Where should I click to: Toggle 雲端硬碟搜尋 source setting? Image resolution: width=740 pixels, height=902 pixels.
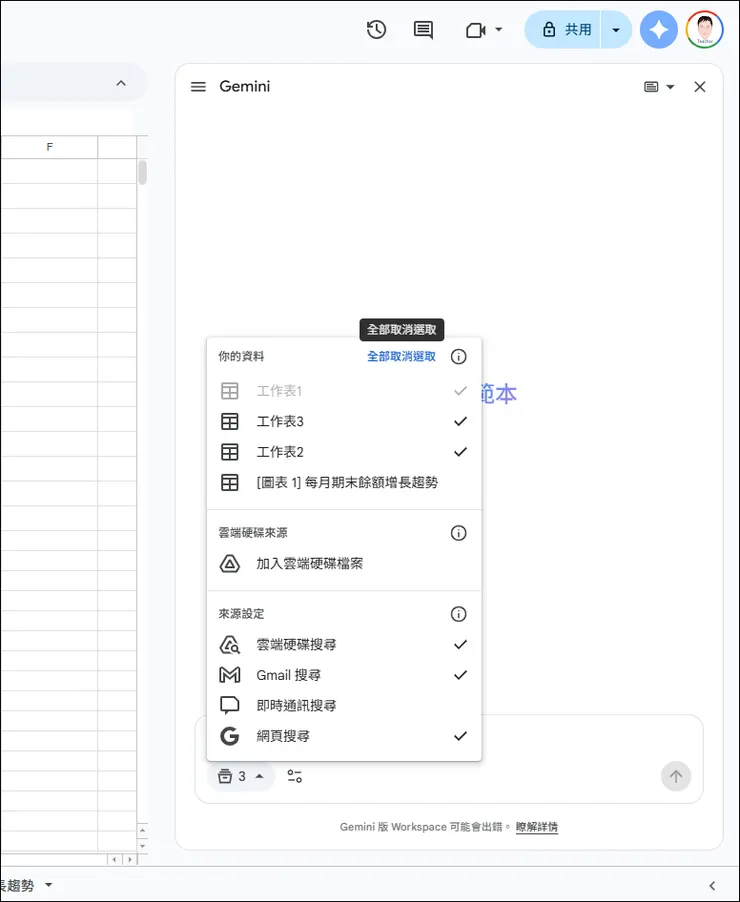344,645
